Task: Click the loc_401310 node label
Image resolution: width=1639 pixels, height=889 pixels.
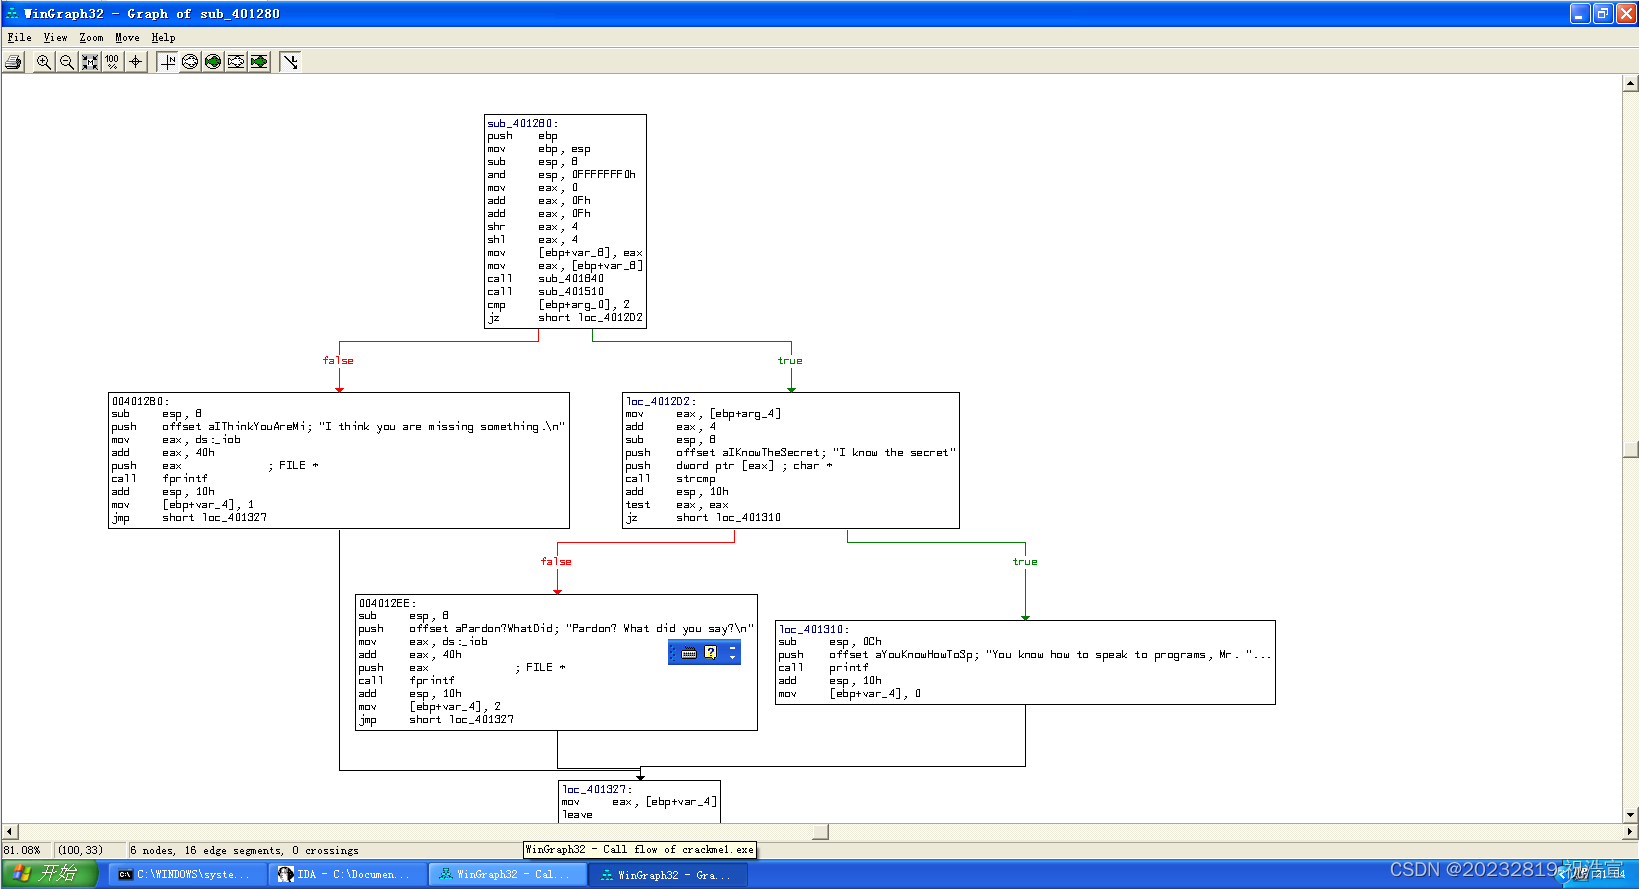Action: [x=814, y=629]
